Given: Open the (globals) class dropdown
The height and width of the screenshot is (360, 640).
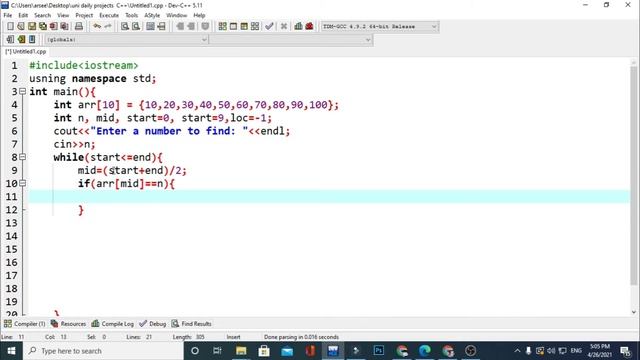Looking at the screenshot, I should (127, 40).
